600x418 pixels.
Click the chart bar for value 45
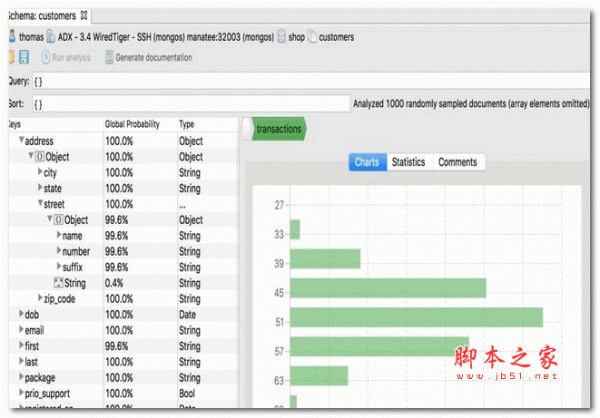[x=388, y=288]
